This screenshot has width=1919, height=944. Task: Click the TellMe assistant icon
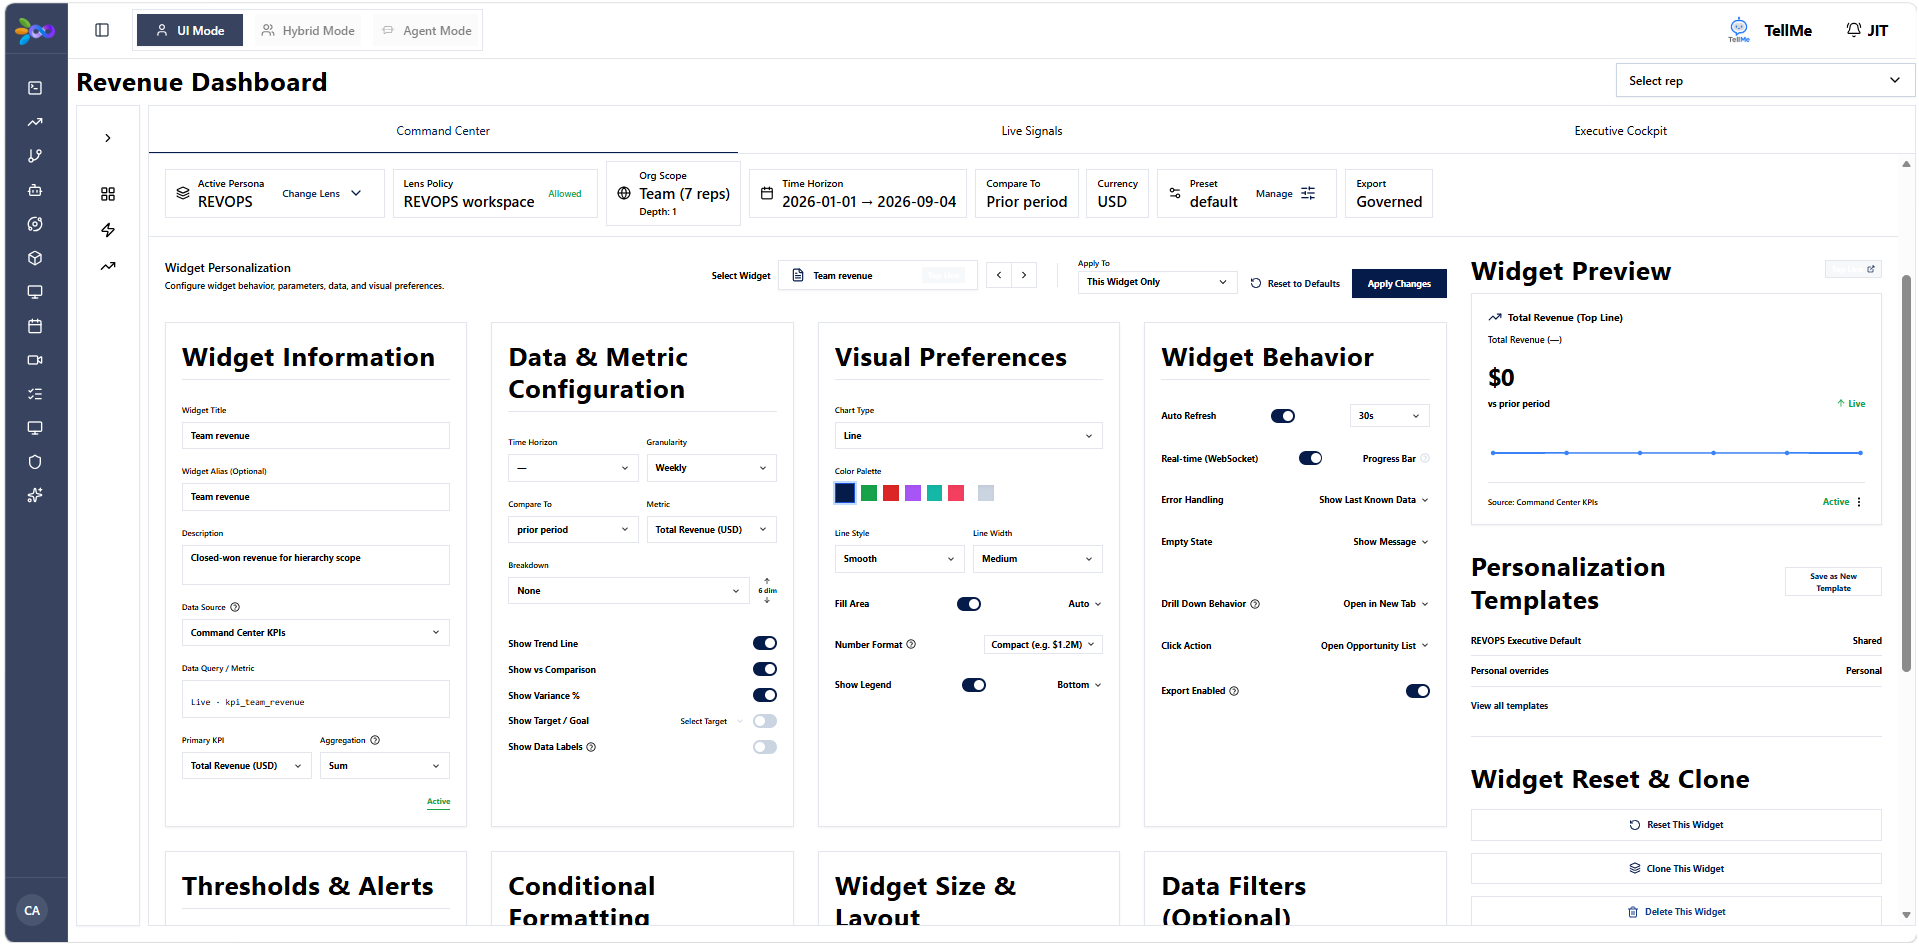click(1739, 30)
